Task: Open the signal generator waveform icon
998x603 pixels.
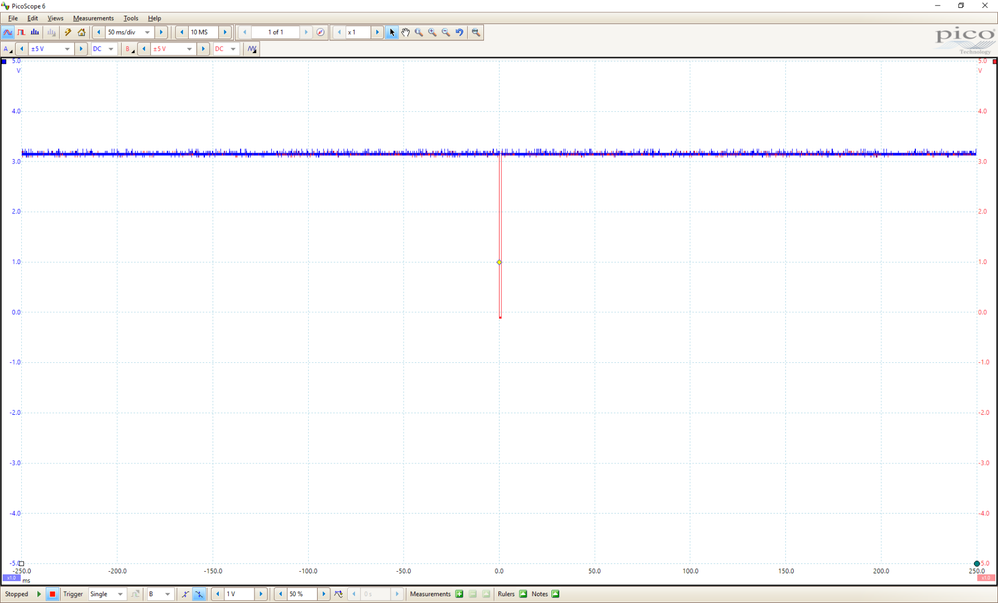Action: 252,49
